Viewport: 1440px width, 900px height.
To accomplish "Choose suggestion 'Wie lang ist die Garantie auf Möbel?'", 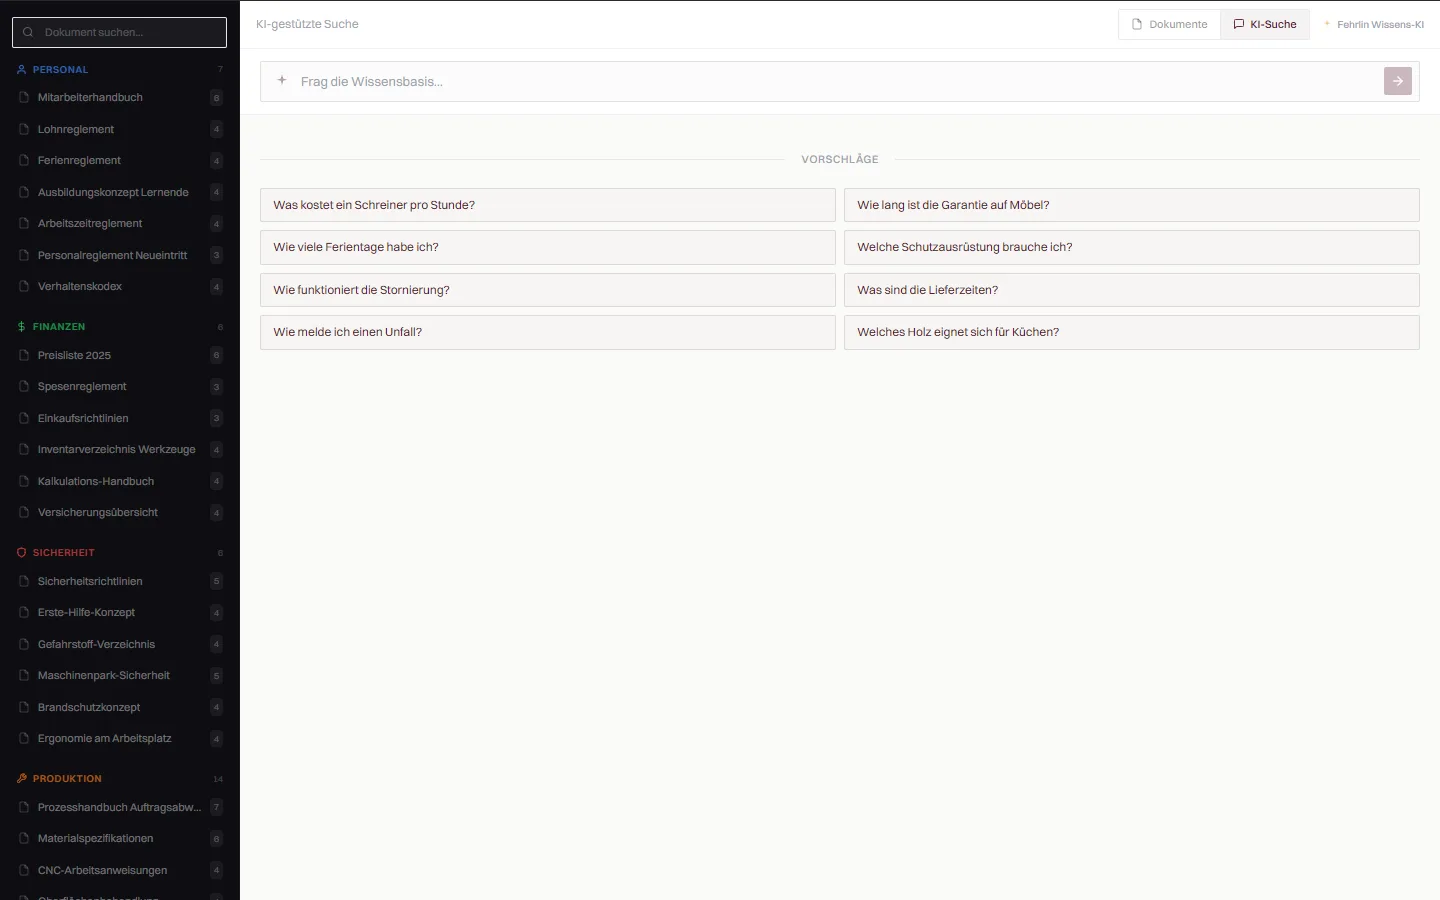I will (x=1132, y=205).
